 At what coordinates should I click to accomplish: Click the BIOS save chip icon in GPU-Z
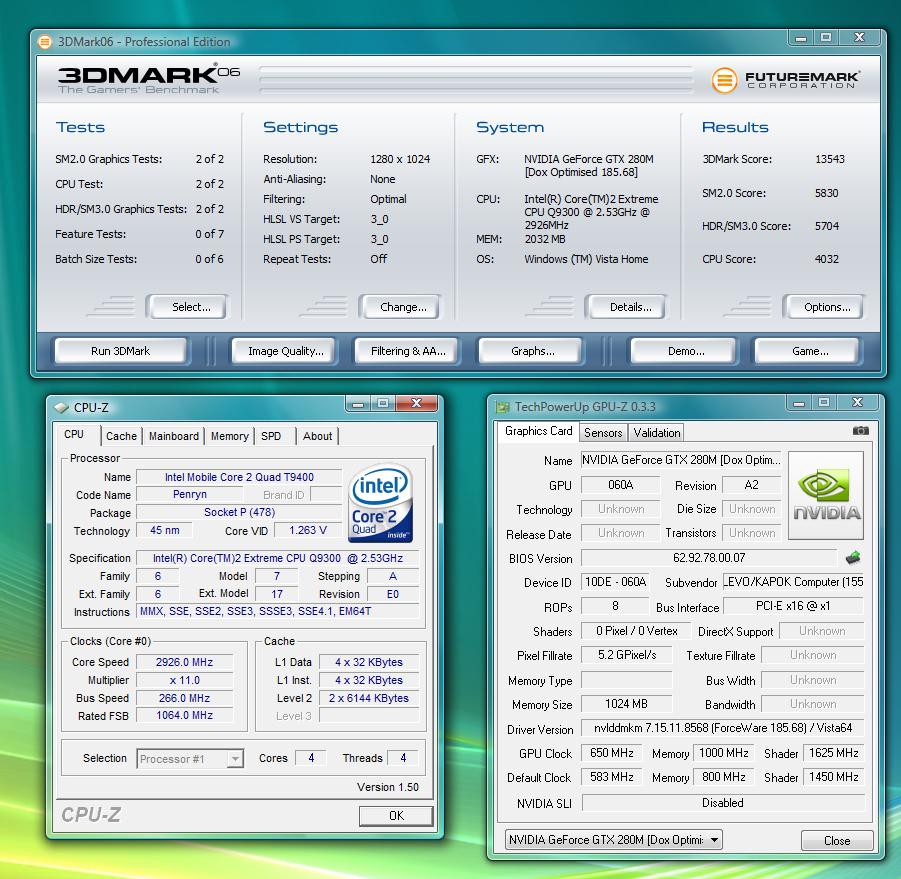tap(853, 557)
